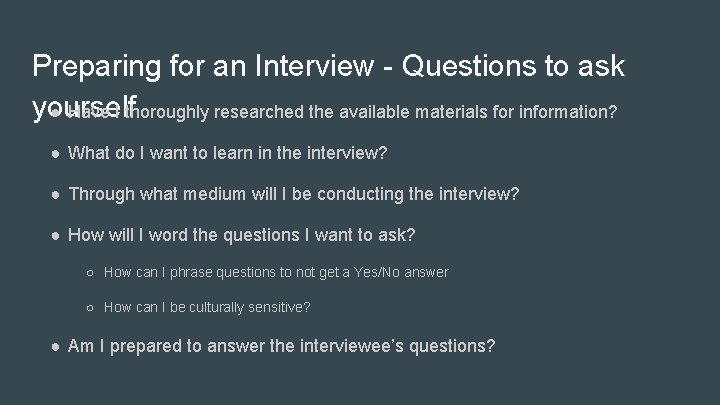Select the word 'yourself' in the title

84,108
